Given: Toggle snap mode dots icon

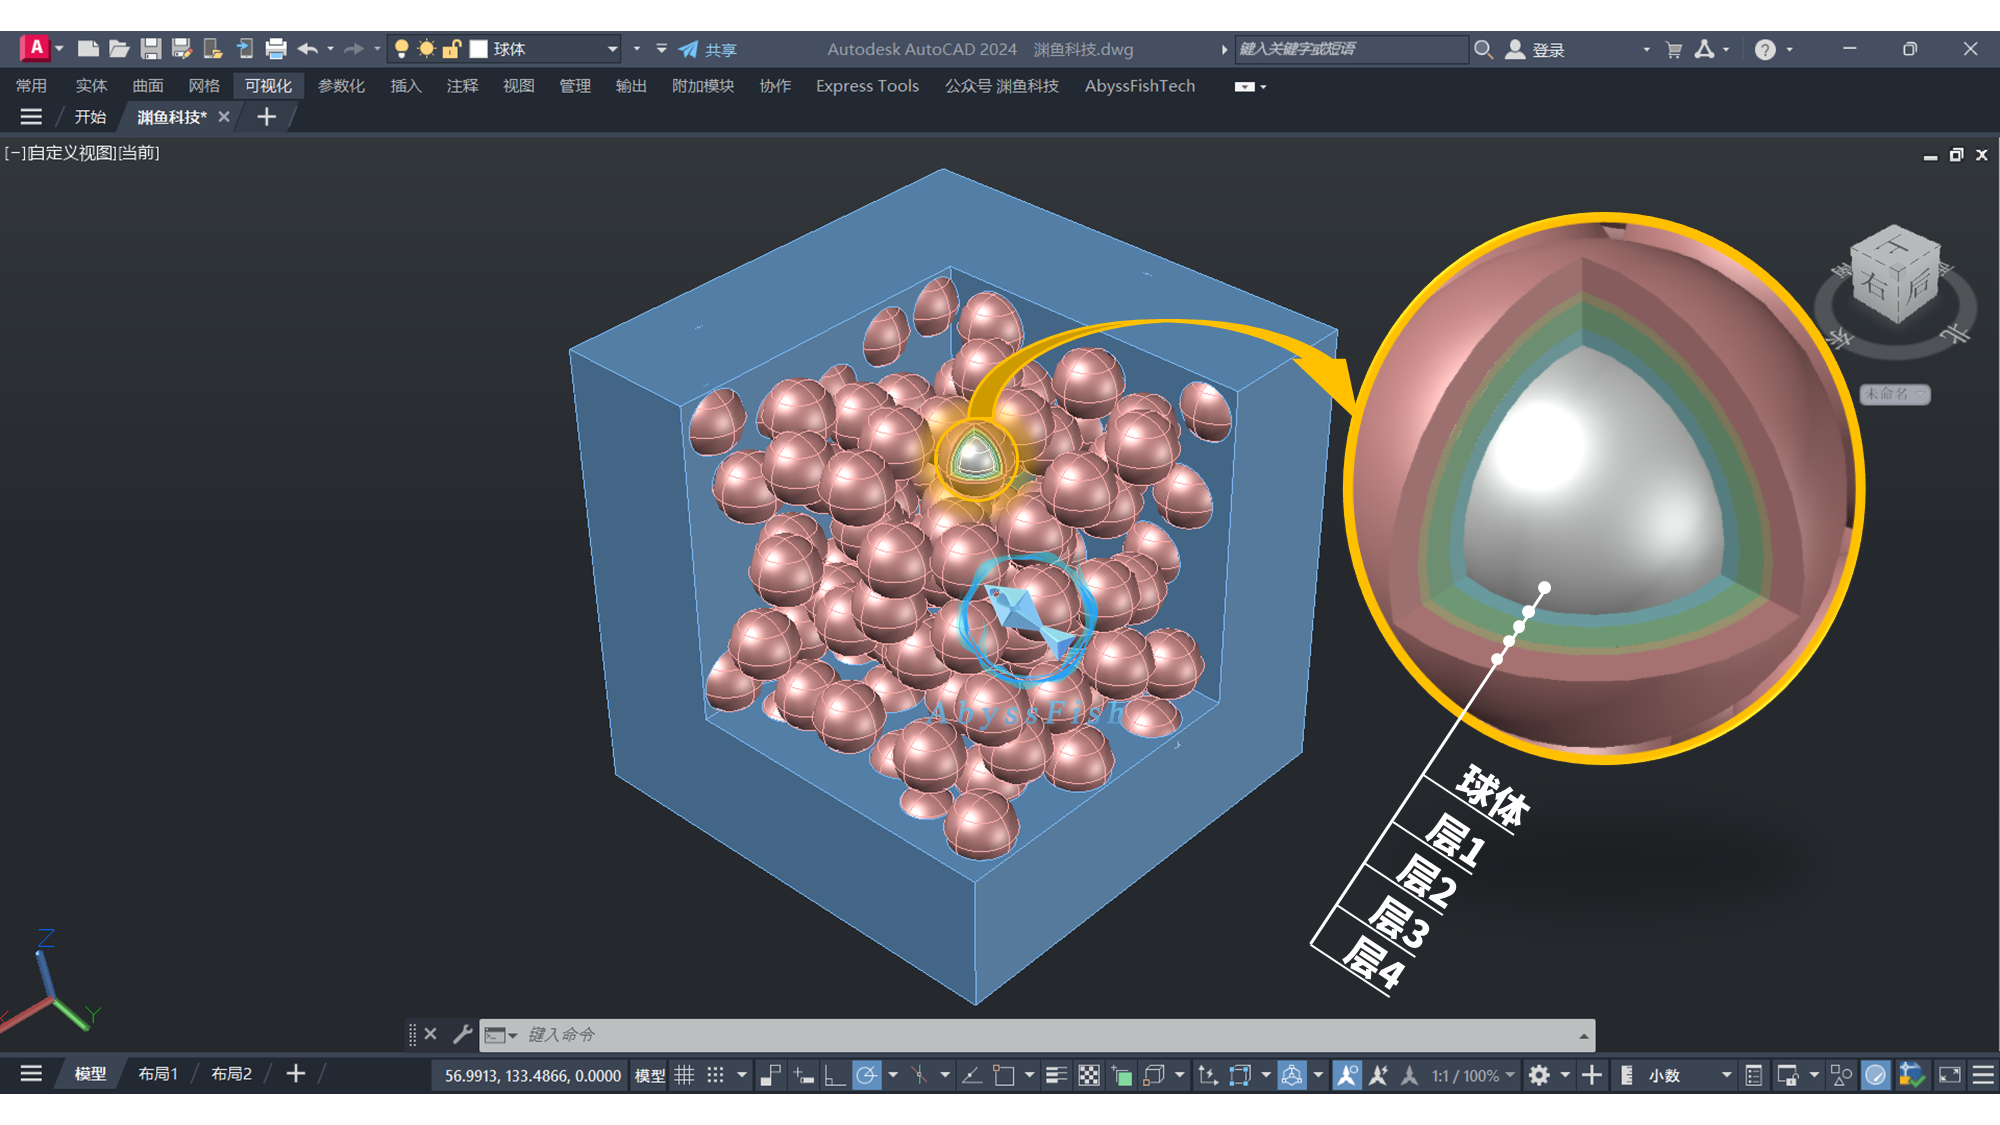Looking at the screenshot, I should (x=716, y=1075).
